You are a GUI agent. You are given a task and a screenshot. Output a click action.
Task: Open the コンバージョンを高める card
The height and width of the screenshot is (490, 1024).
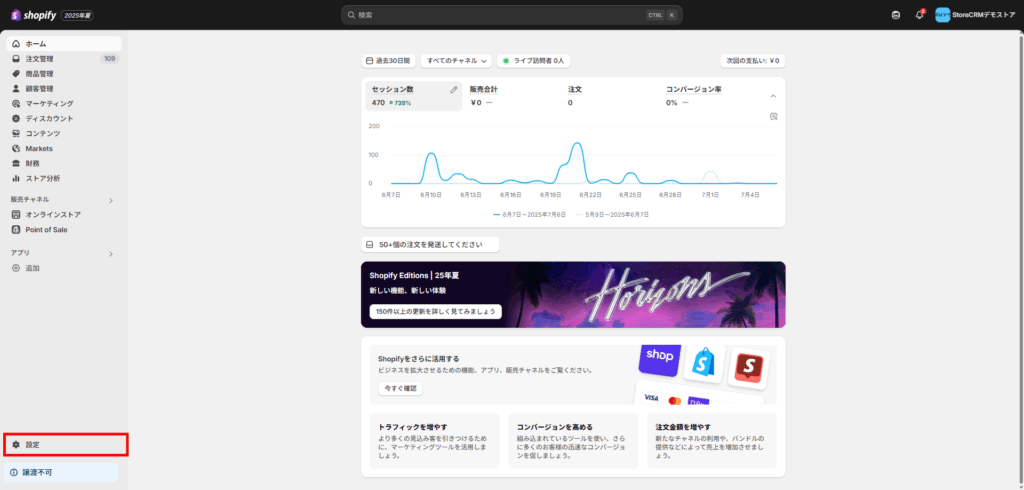tap(573, 441)
